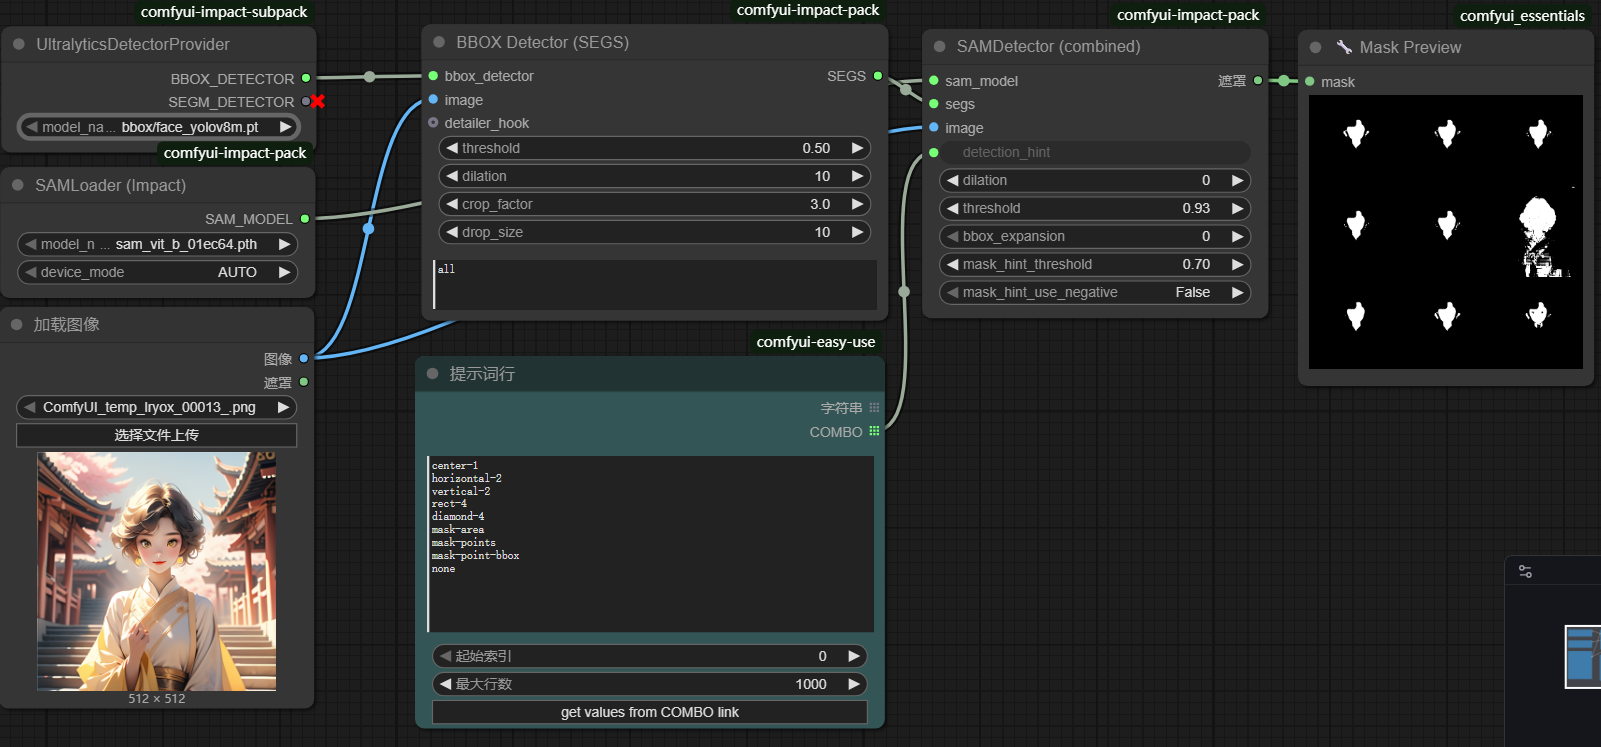Viewport: 1601px width, 747px height.
Task: Collapse the BBOX Detector (SEGS) node
Action: click(x=439, y=42)
